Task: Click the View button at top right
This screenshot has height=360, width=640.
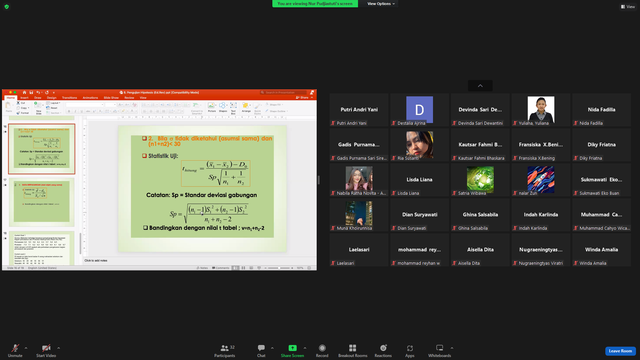Action: coord(628,7)
